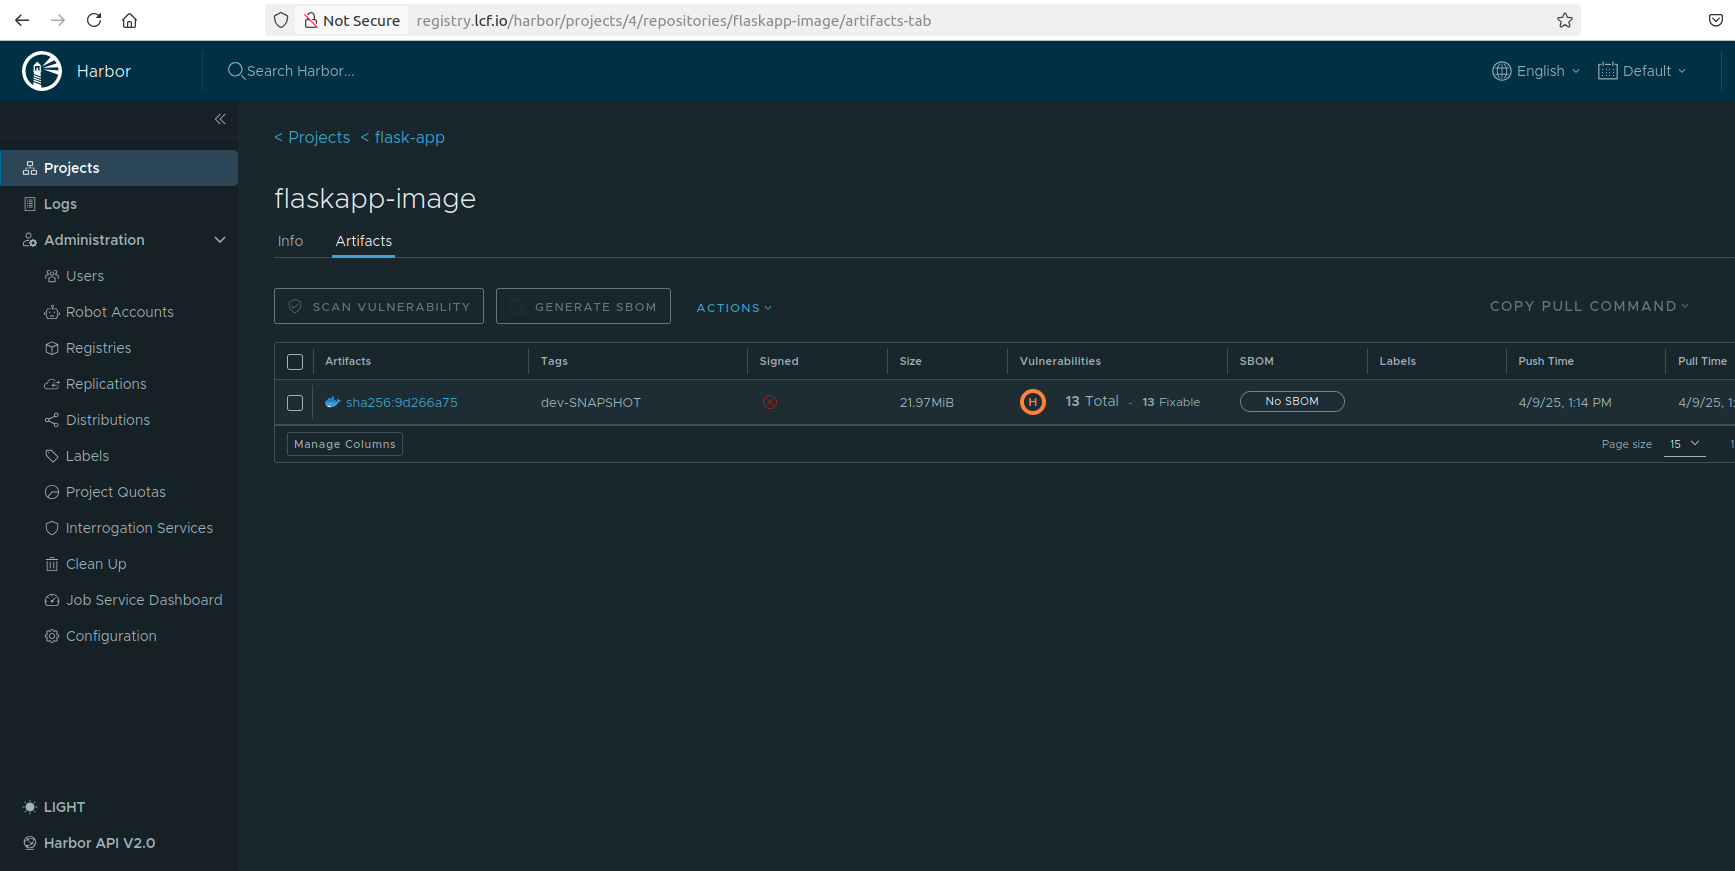Expand the Actions dropdown
This screenshot has height=871, width=1735.
pyautogui.click(x=734, y=308)
